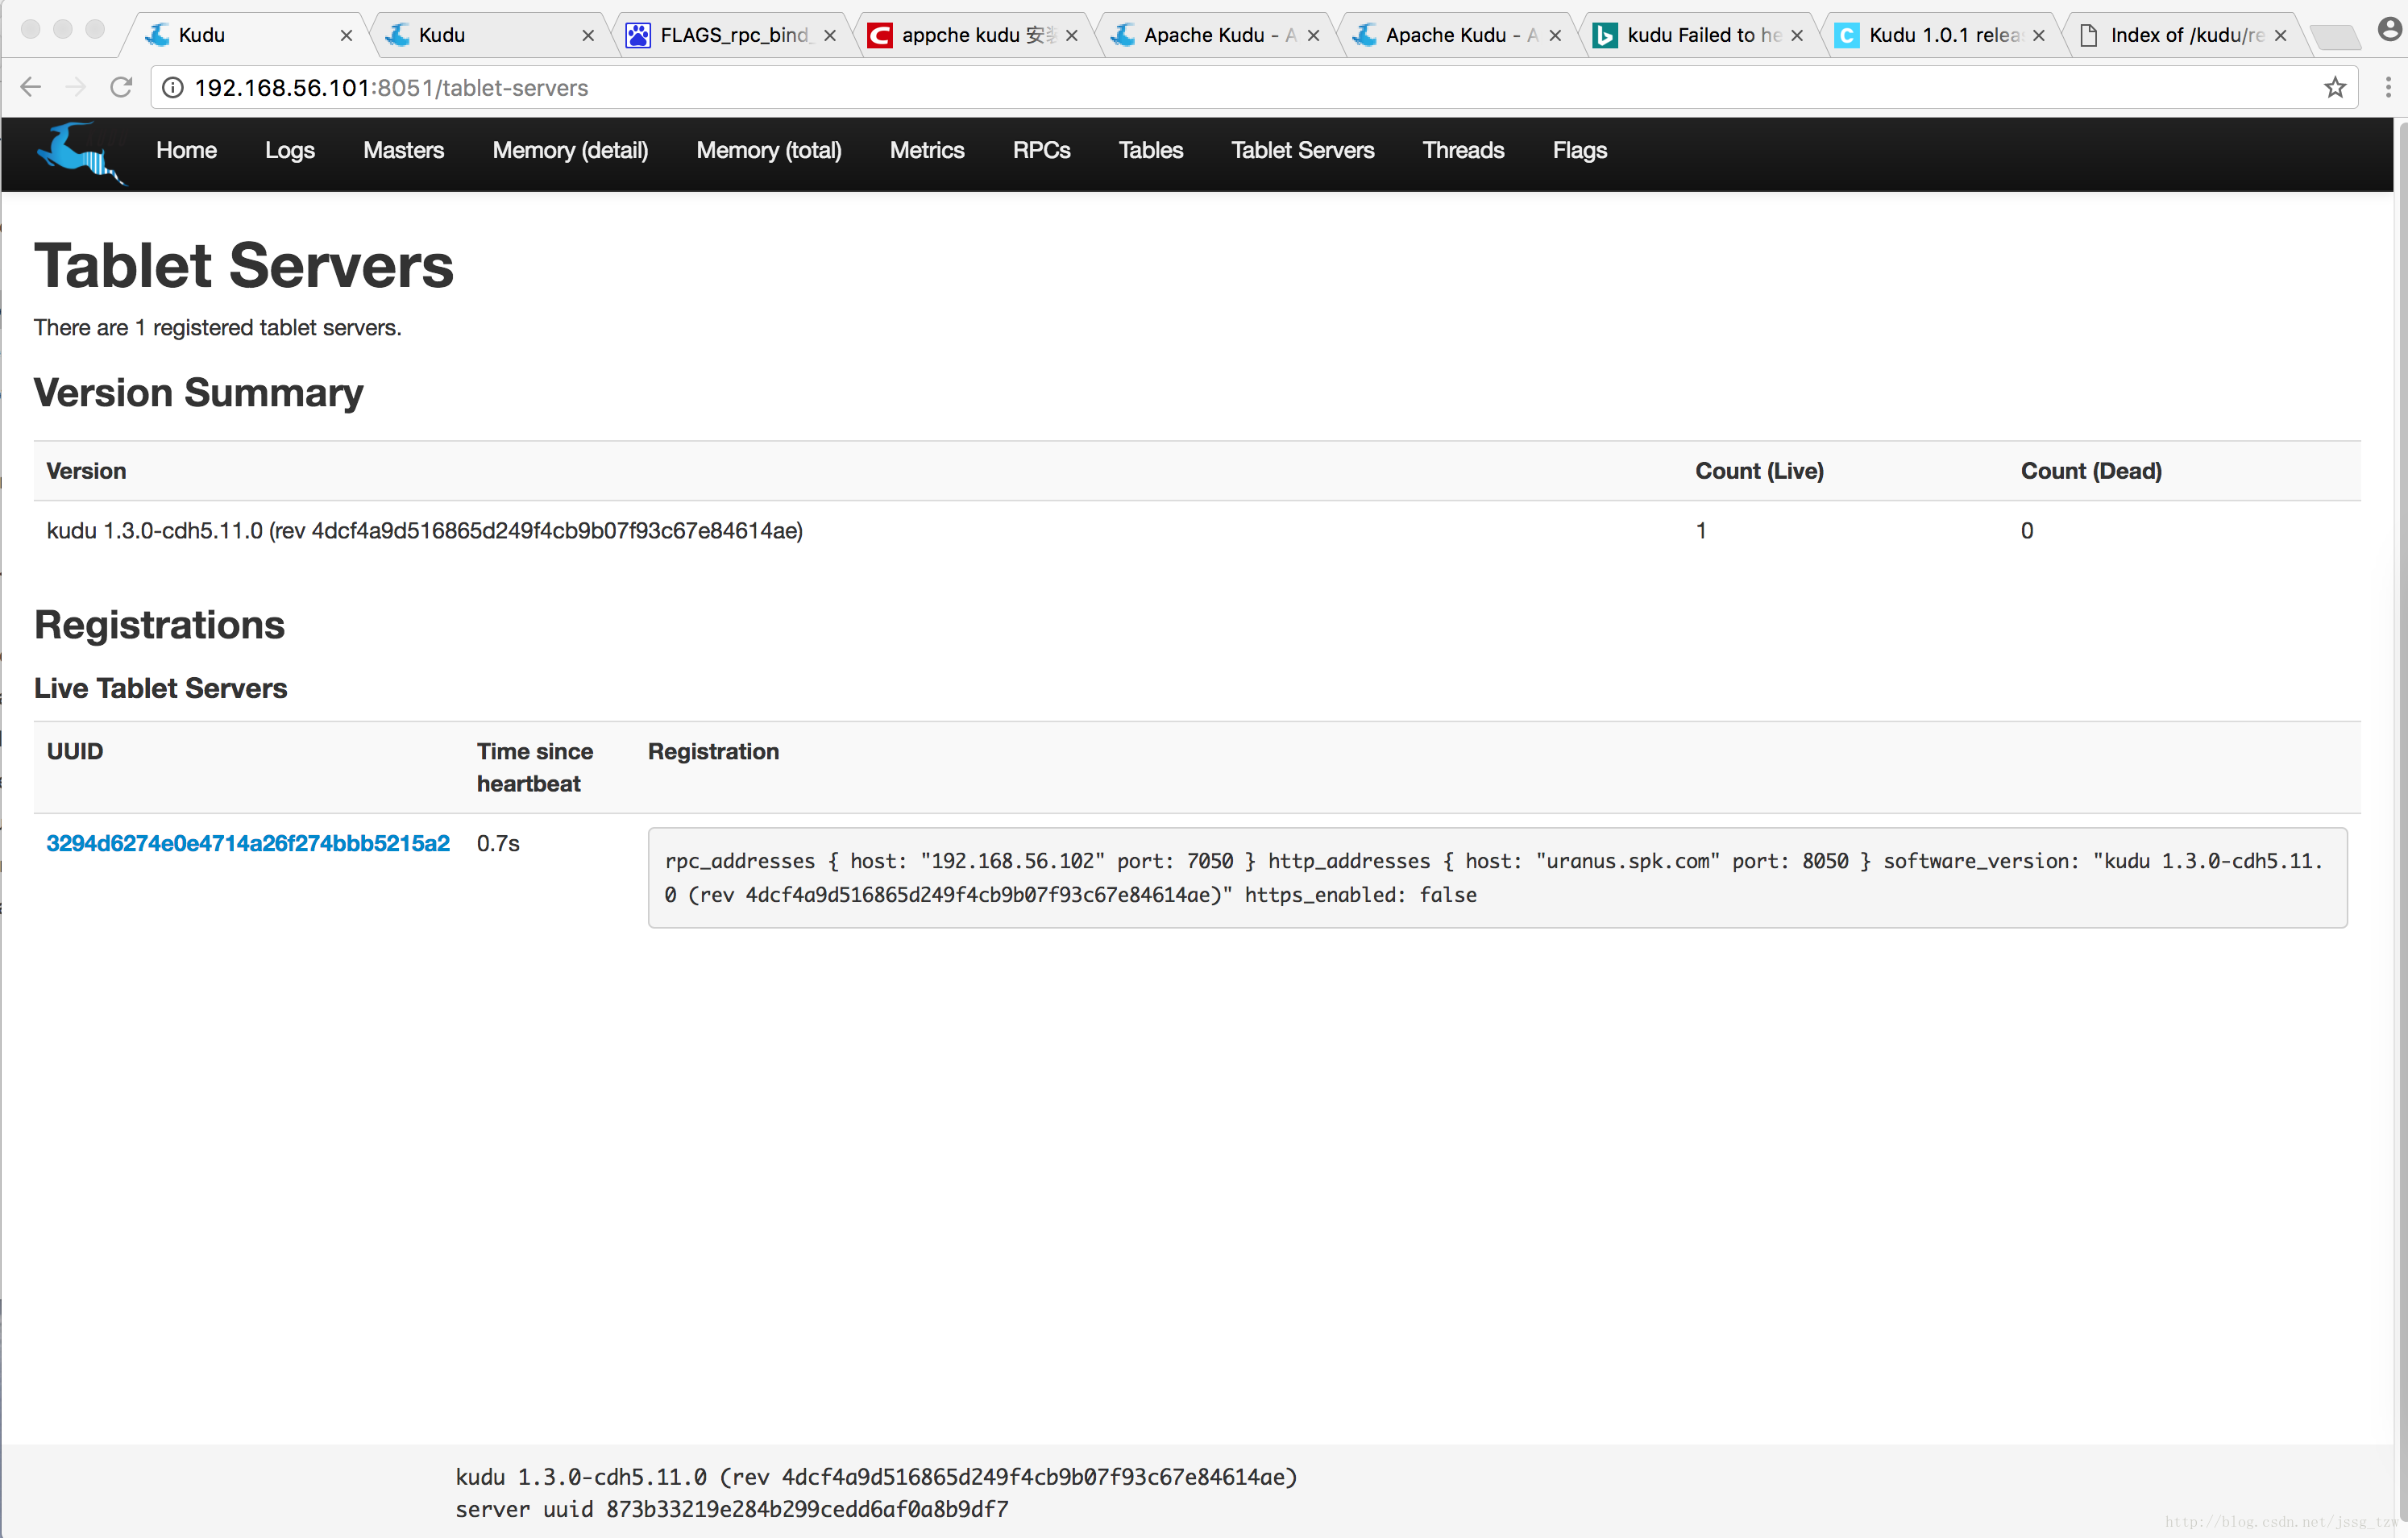
Task: Close the second Apache Kudu tab
Action: 1555,35
